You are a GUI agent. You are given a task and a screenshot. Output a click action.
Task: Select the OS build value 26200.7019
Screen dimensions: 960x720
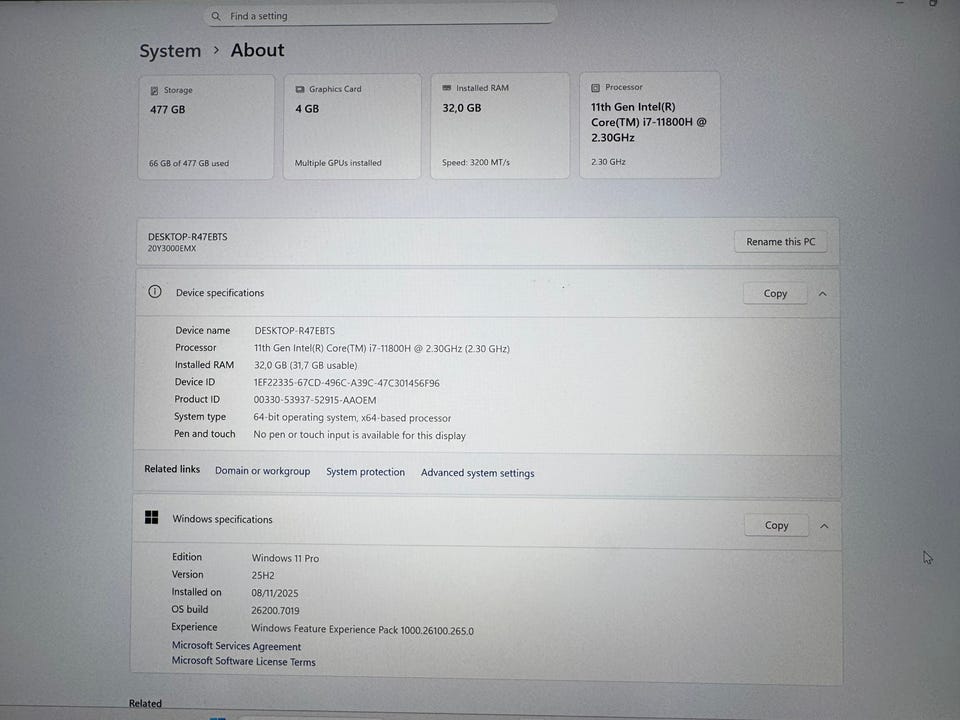(275, 610)
